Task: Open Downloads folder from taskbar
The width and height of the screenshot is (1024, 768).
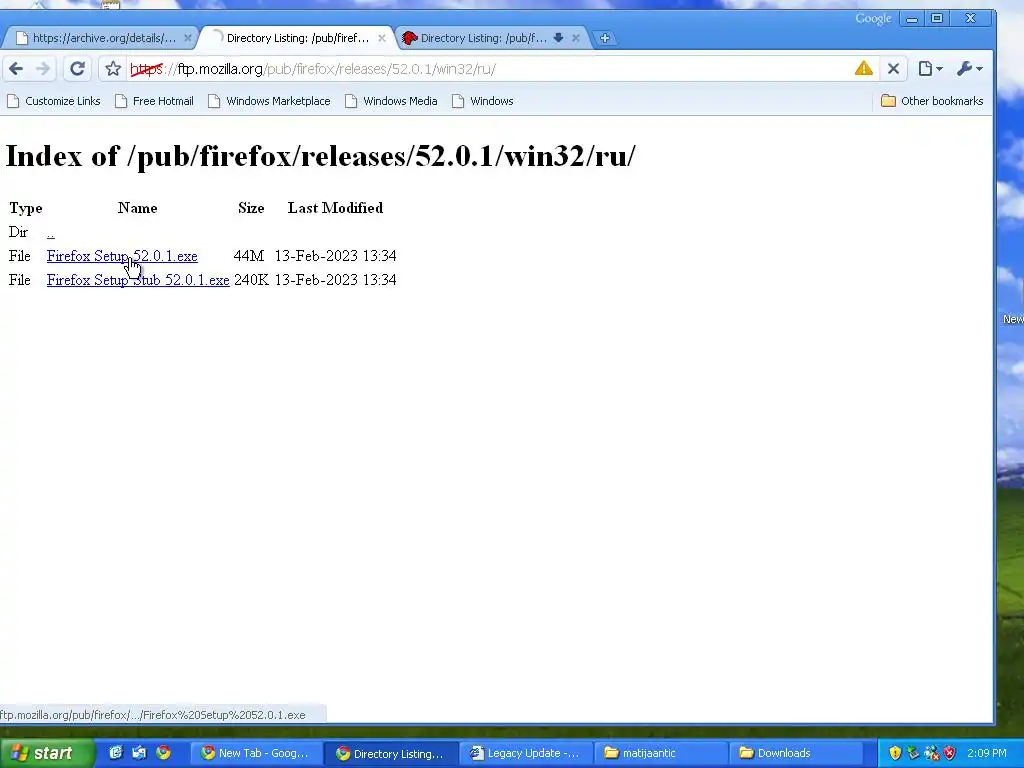Action: [795, 753]
